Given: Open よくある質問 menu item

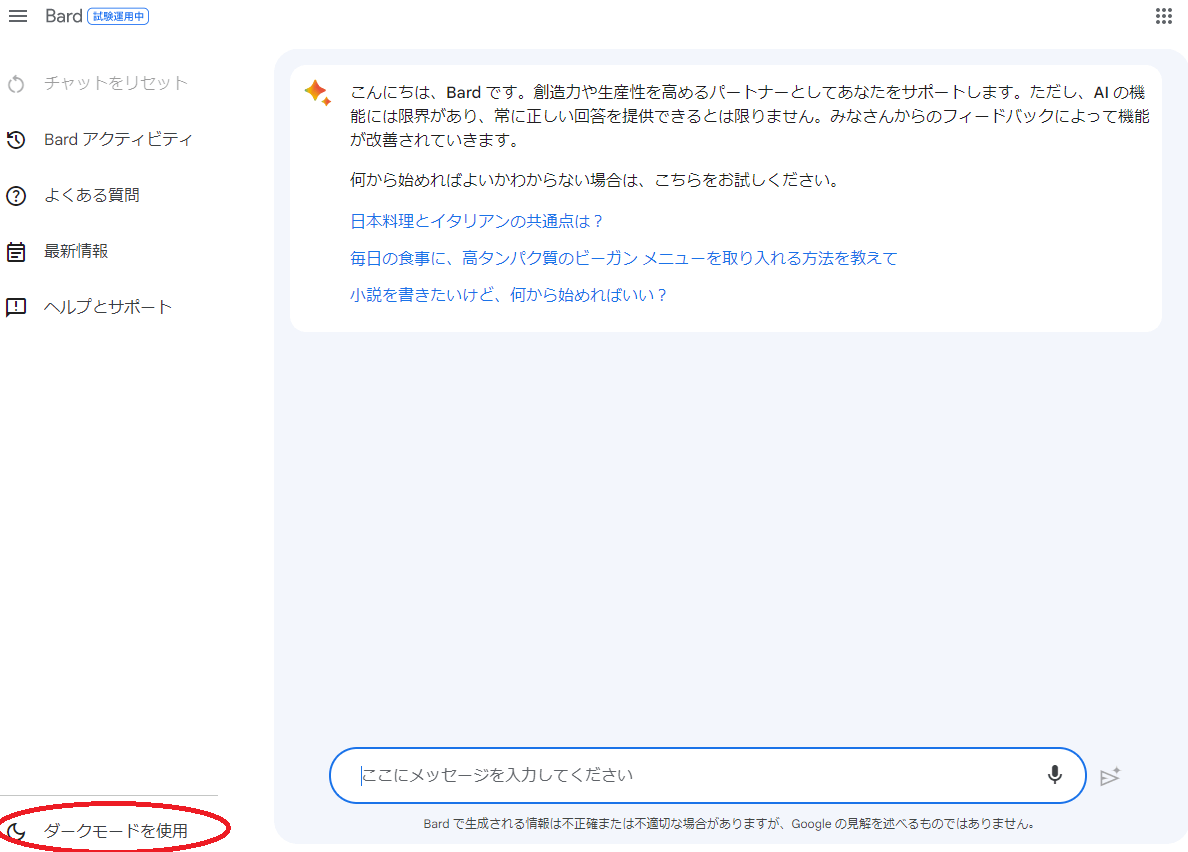Looking at the screenshot, I should 92,195.
